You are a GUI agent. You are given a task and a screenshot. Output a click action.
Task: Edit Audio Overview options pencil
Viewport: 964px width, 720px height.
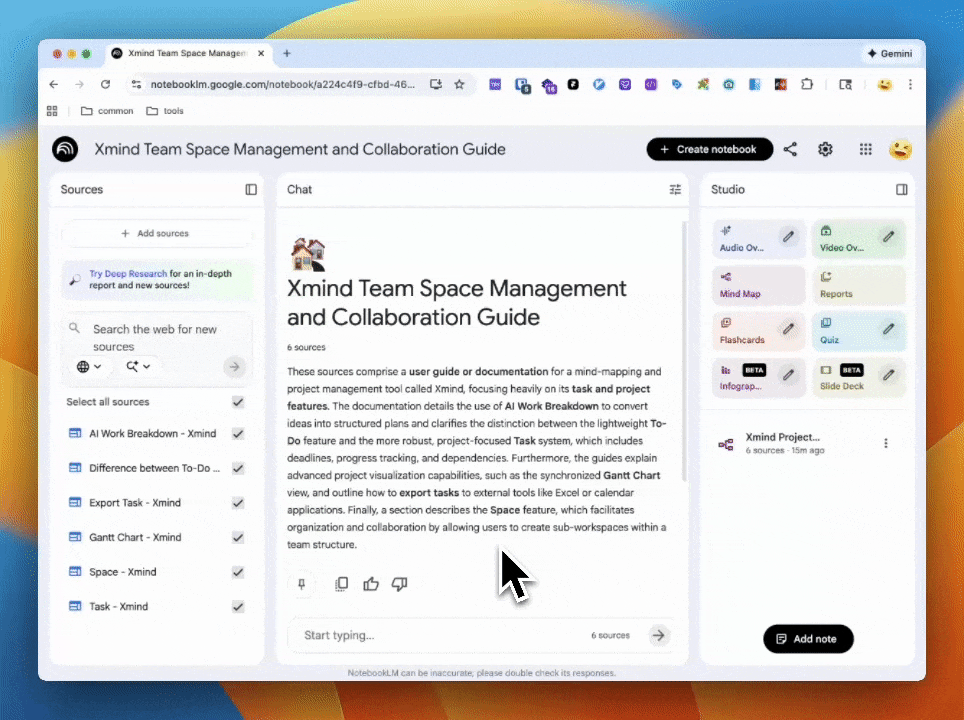pyautogui.click(x=788, y=237)
